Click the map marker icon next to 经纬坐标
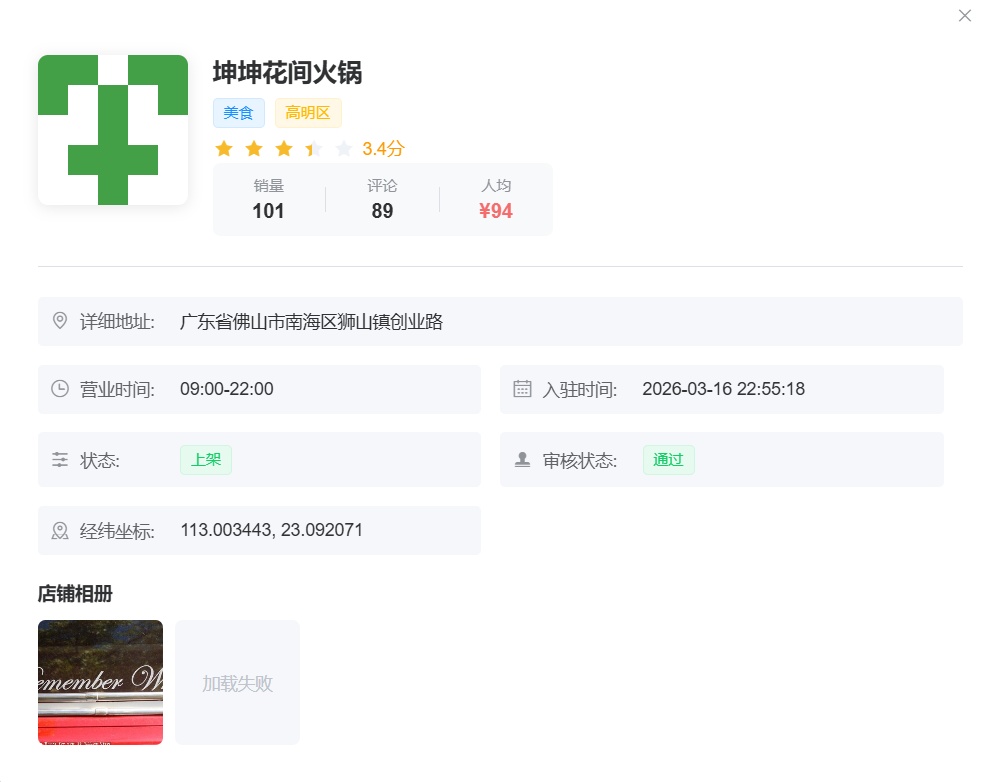The width and height of the screenshot is (997, 782). pos(60,530)
